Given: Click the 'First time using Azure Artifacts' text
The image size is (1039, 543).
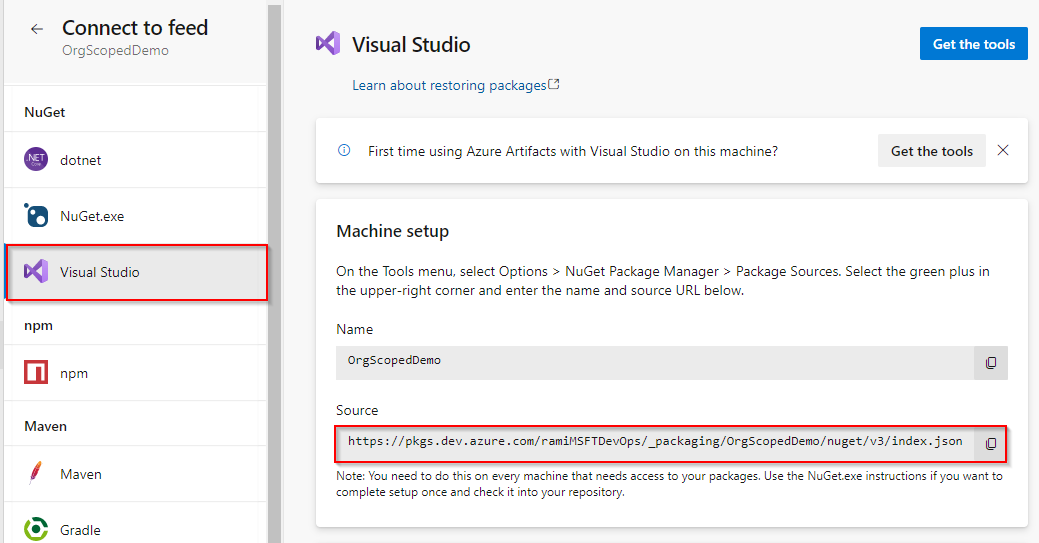Looking at the screenshot, I should pos(573,151).
